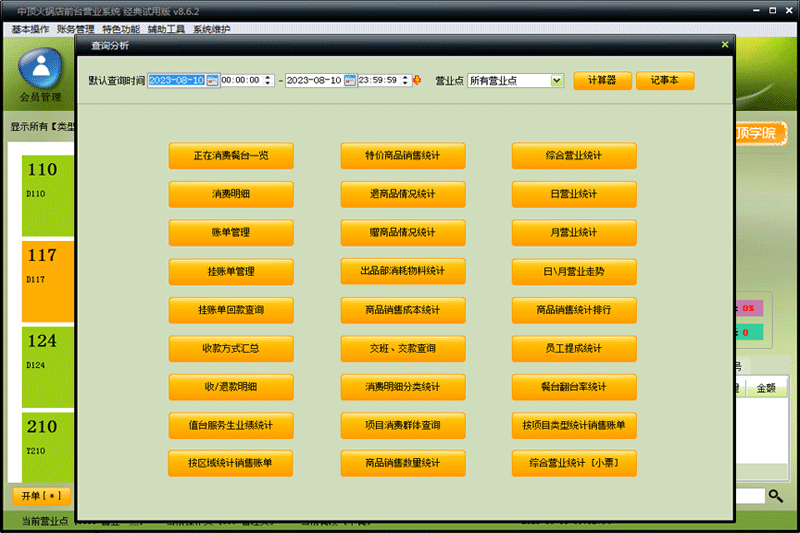
Task: Open the end date calendar picker icon
Action: 349,81
